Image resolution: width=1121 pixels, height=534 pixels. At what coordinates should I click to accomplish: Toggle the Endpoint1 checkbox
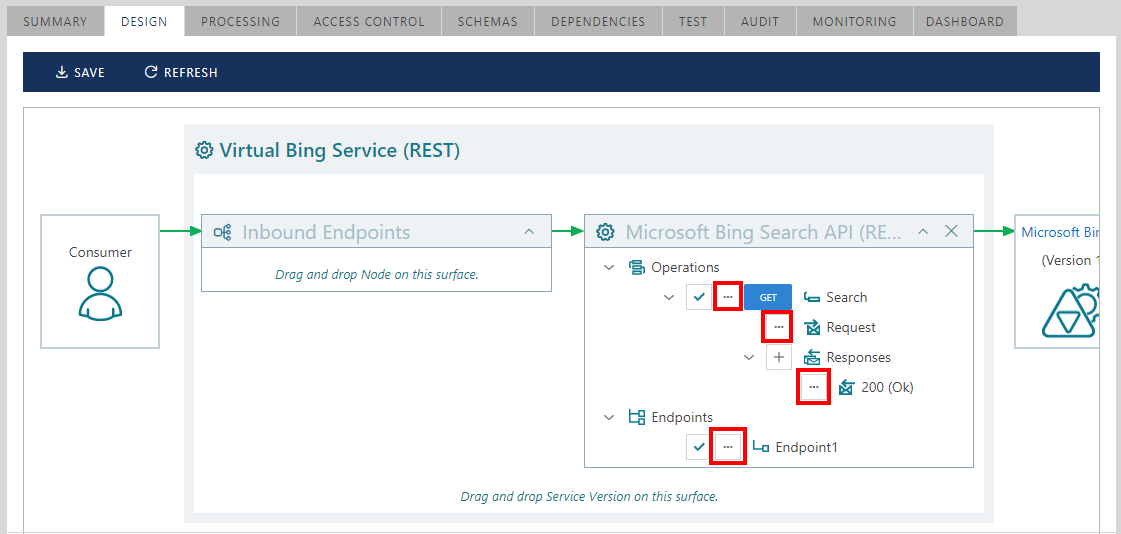pyautogui.click(x=699, y=447)
